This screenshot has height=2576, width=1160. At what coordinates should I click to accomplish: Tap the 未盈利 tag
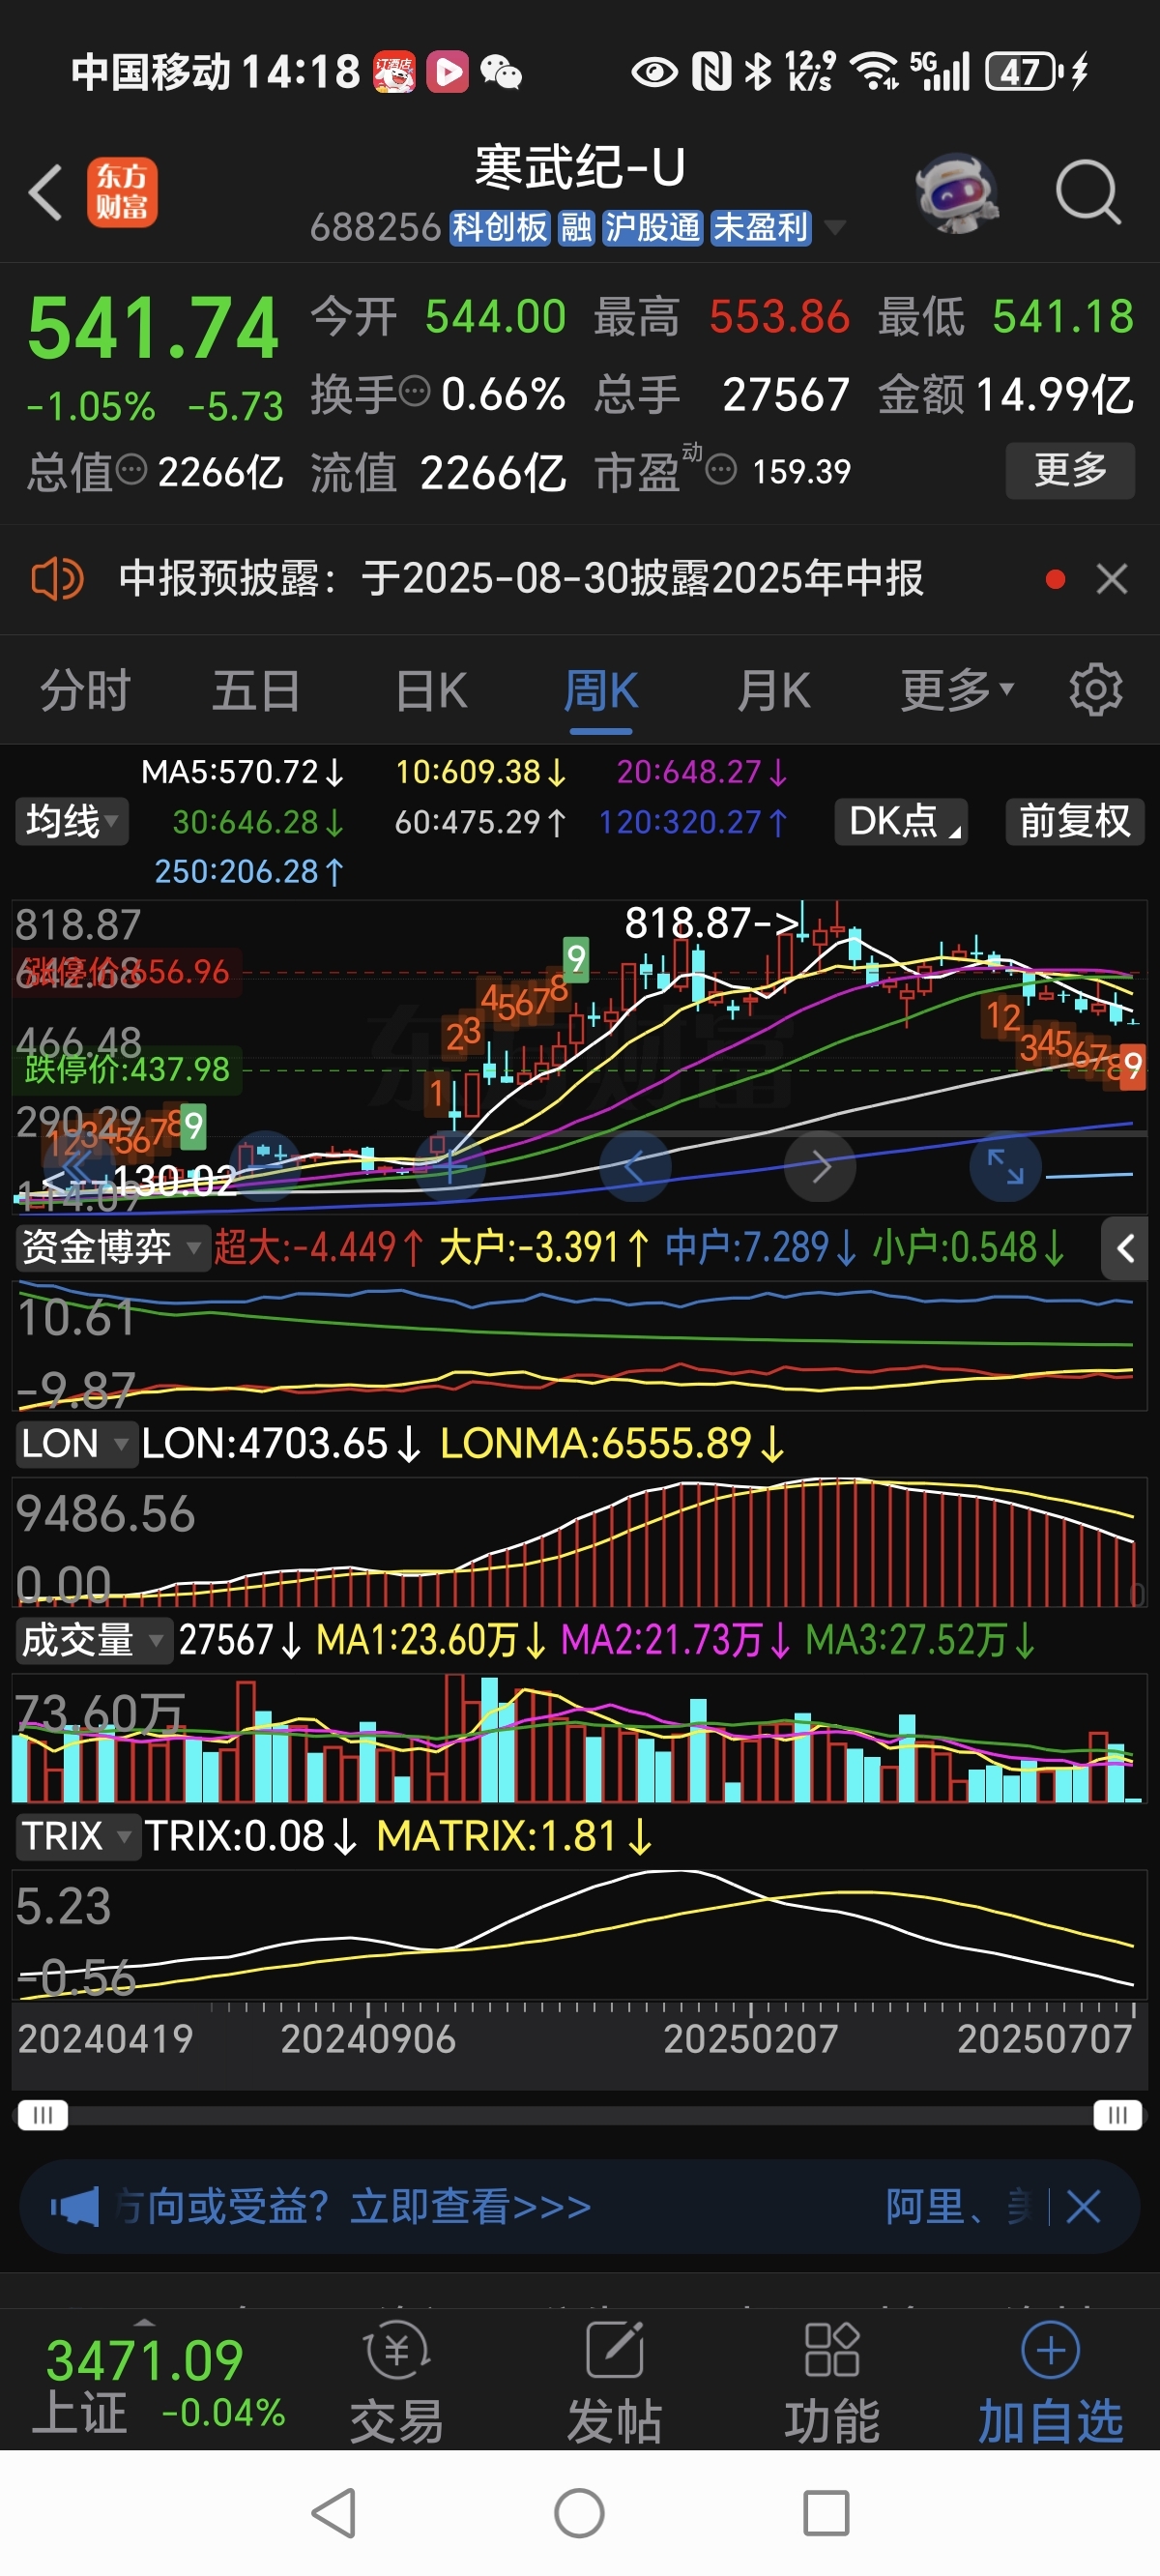pos(760,228)
